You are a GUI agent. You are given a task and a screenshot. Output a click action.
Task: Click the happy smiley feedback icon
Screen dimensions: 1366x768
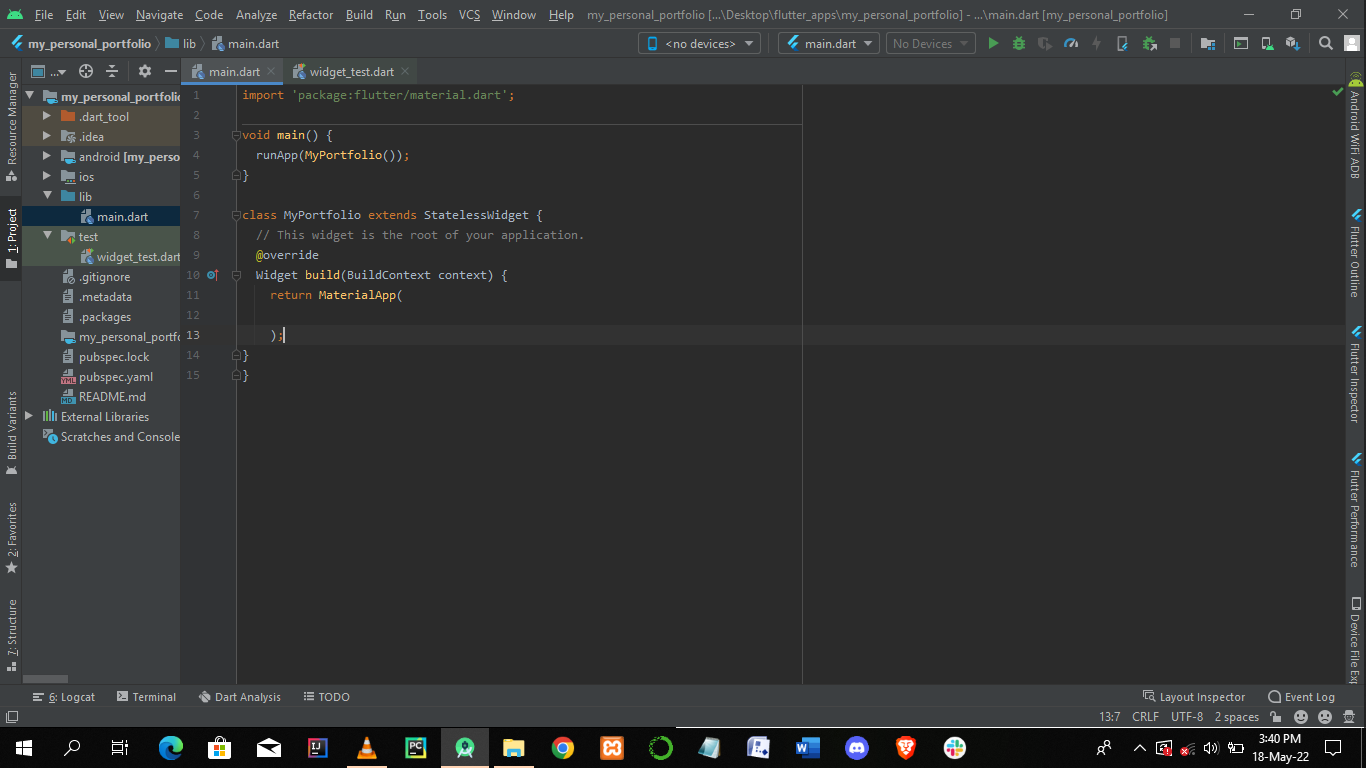(1301, 717)
